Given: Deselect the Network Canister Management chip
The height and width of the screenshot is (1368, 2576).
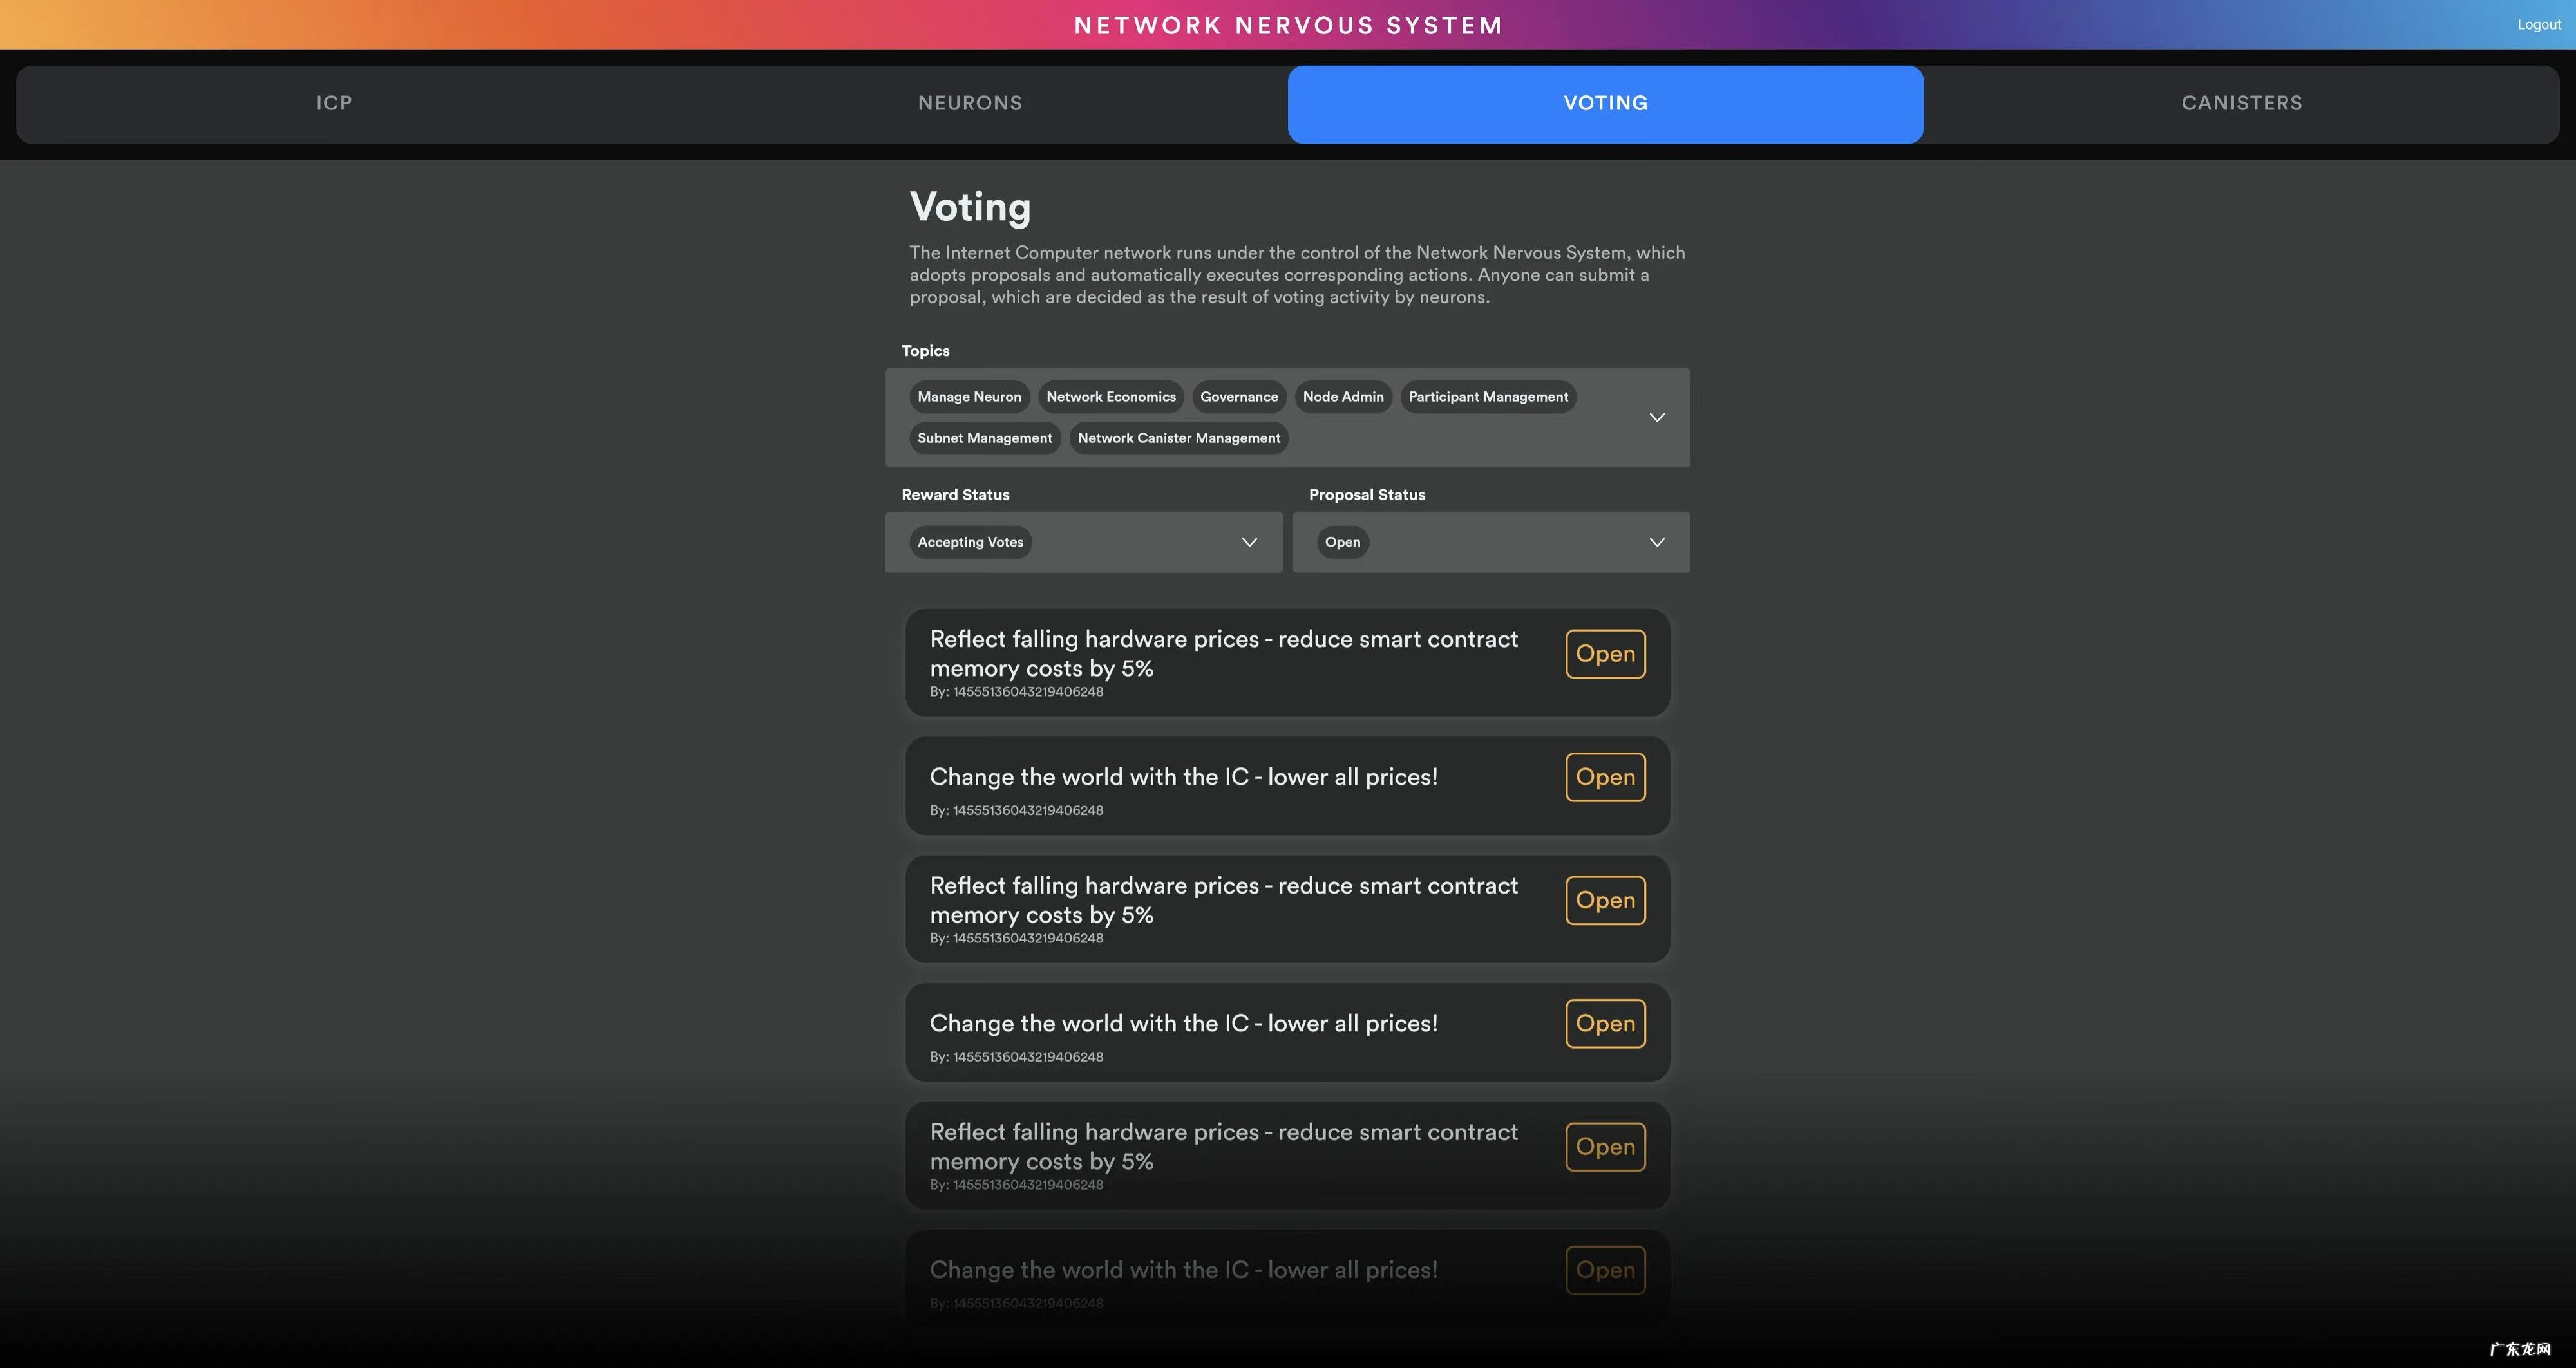Looking at the screenshot, I should [1178, 438].
